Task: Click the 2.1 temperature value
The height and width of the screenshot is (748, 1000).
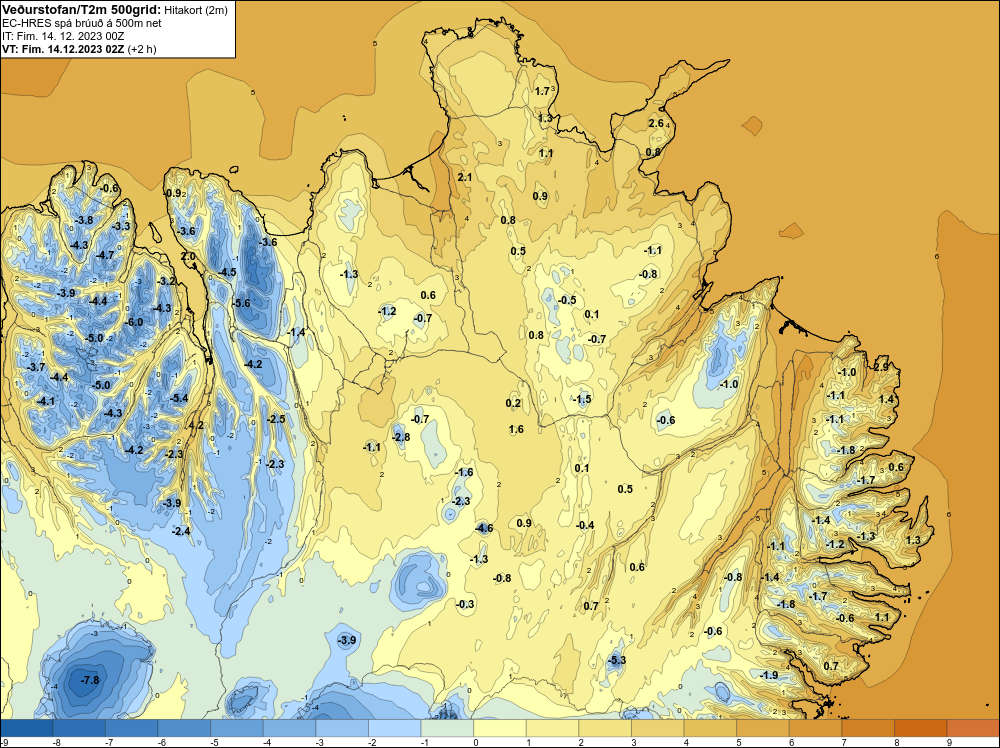Action: point(465,177)
